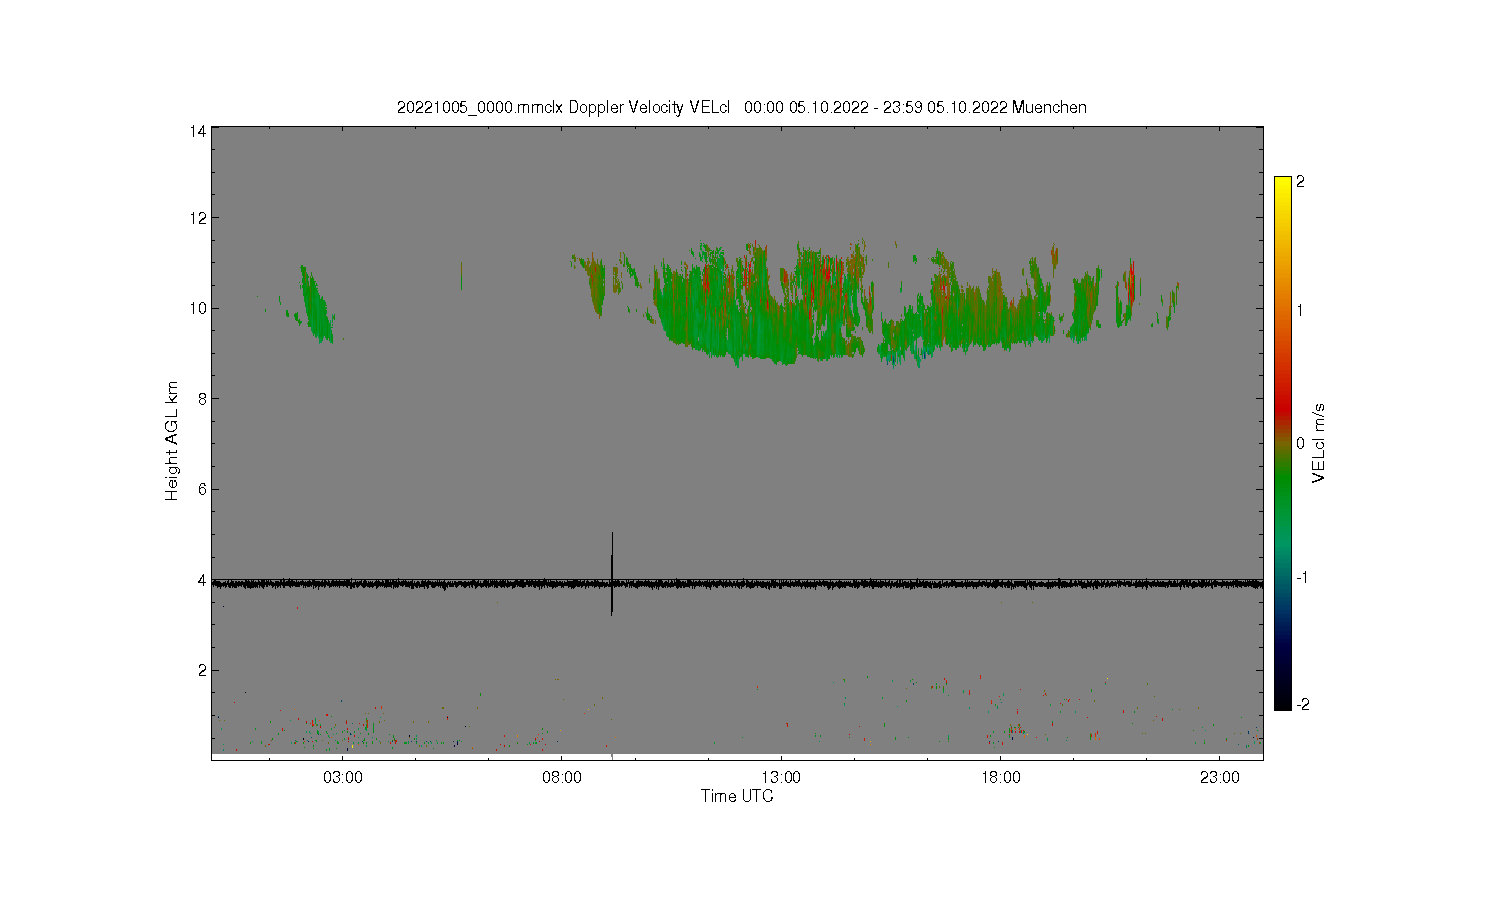Viewport: 1500px width, 900px height.
Task: Click the 10 km height tick label
Action: (x=198, y=308)
